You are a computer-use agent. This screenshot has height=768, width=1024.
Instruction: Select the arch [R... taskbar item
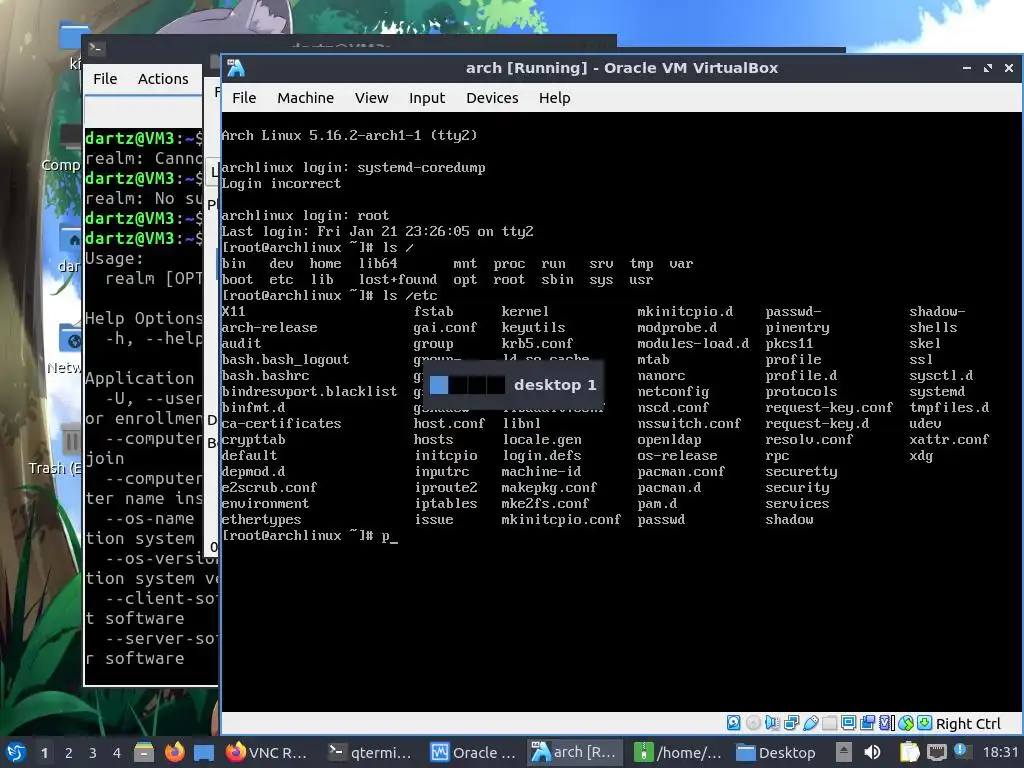(574, 752)
